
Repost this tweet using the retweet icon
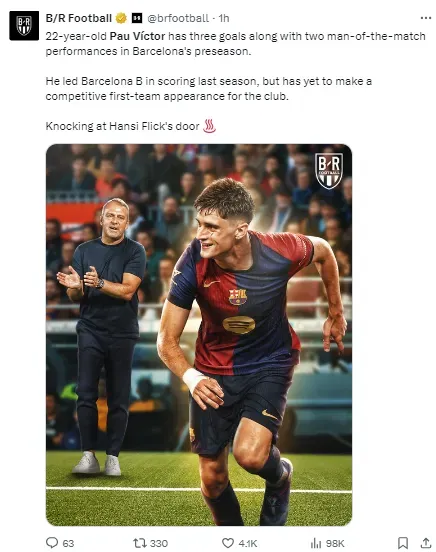click(139, 542)
